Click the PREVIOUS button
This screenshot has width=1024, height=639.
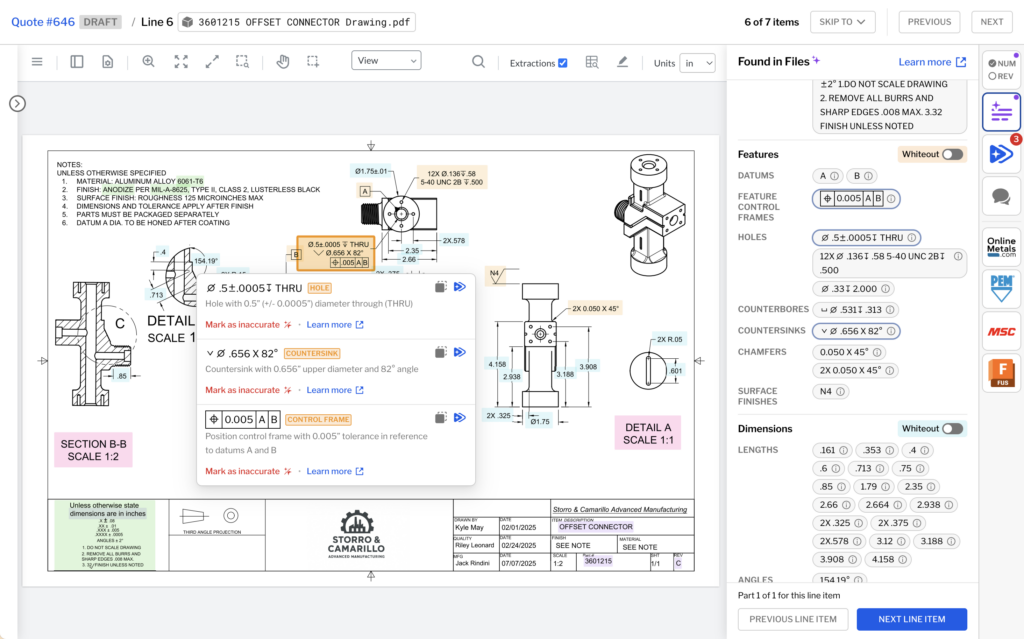click(x=929, y=22)
